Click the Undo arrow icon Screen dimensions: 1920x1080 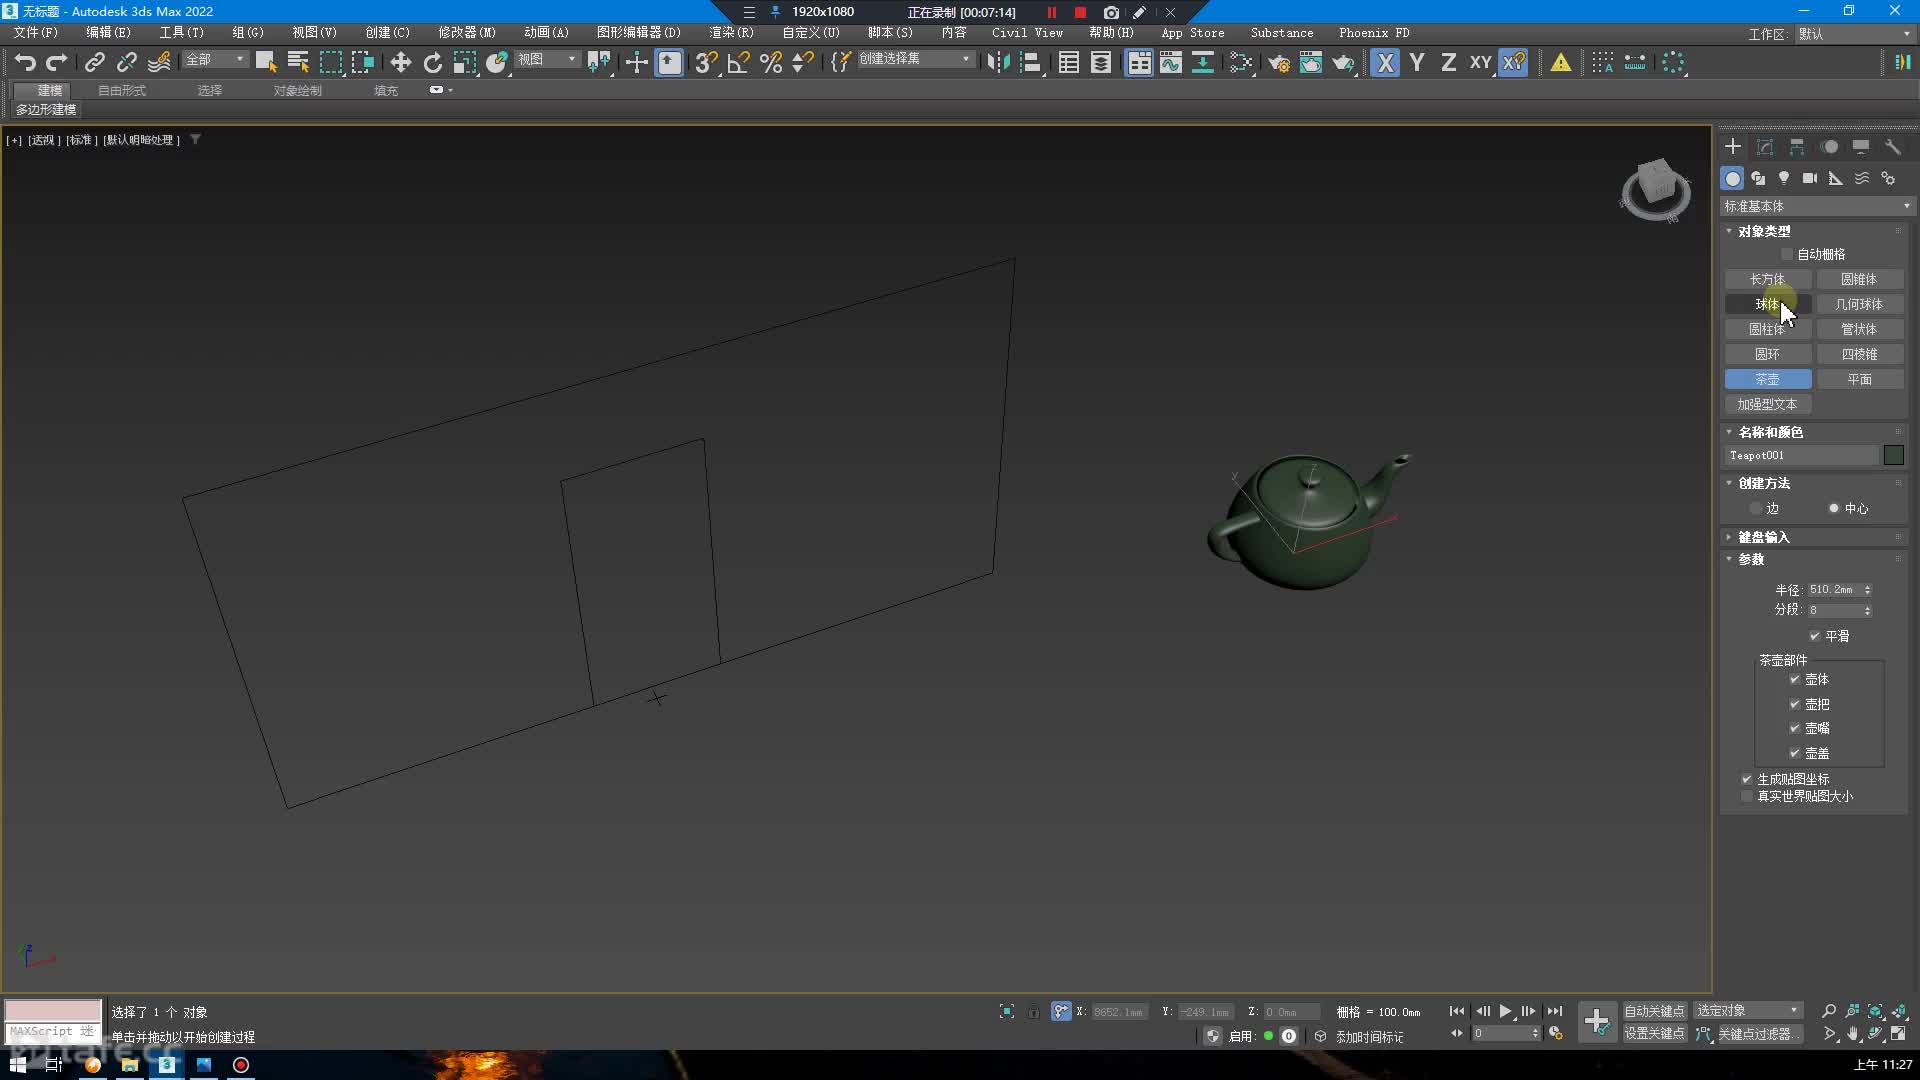[25, 62]
